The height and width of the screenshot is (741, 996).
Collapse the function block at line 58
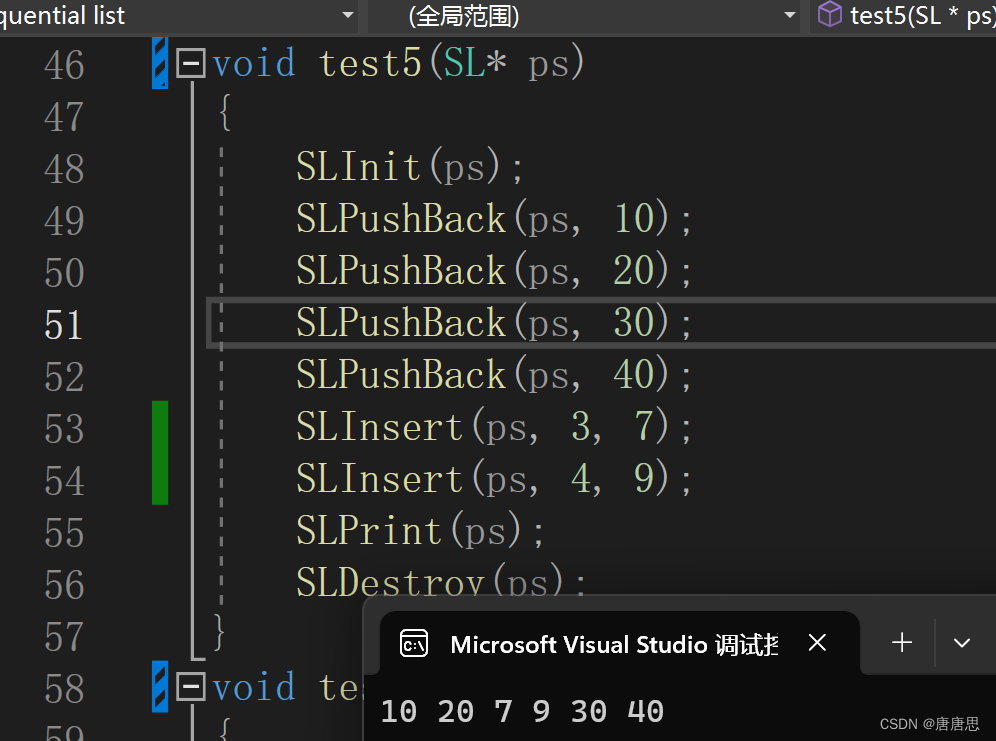(x=190, y=687)
